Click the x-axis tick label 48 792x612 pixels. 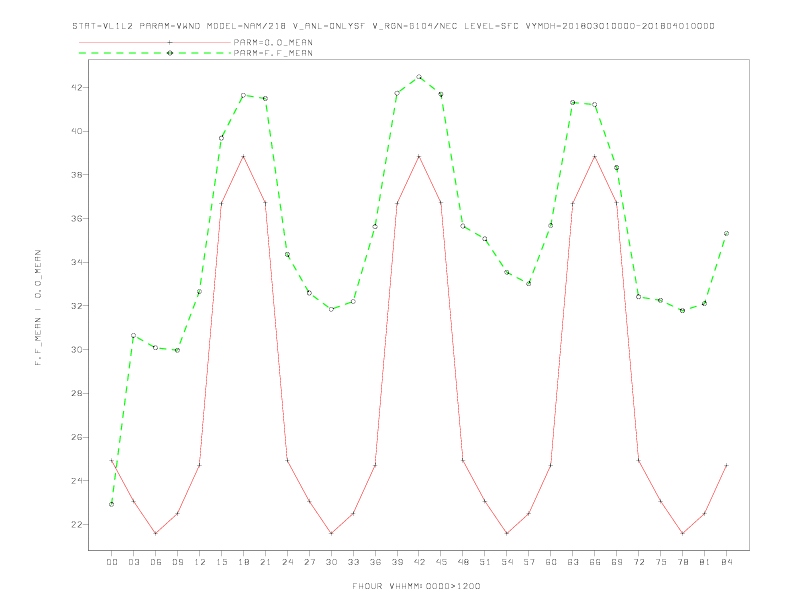point(463,562)
